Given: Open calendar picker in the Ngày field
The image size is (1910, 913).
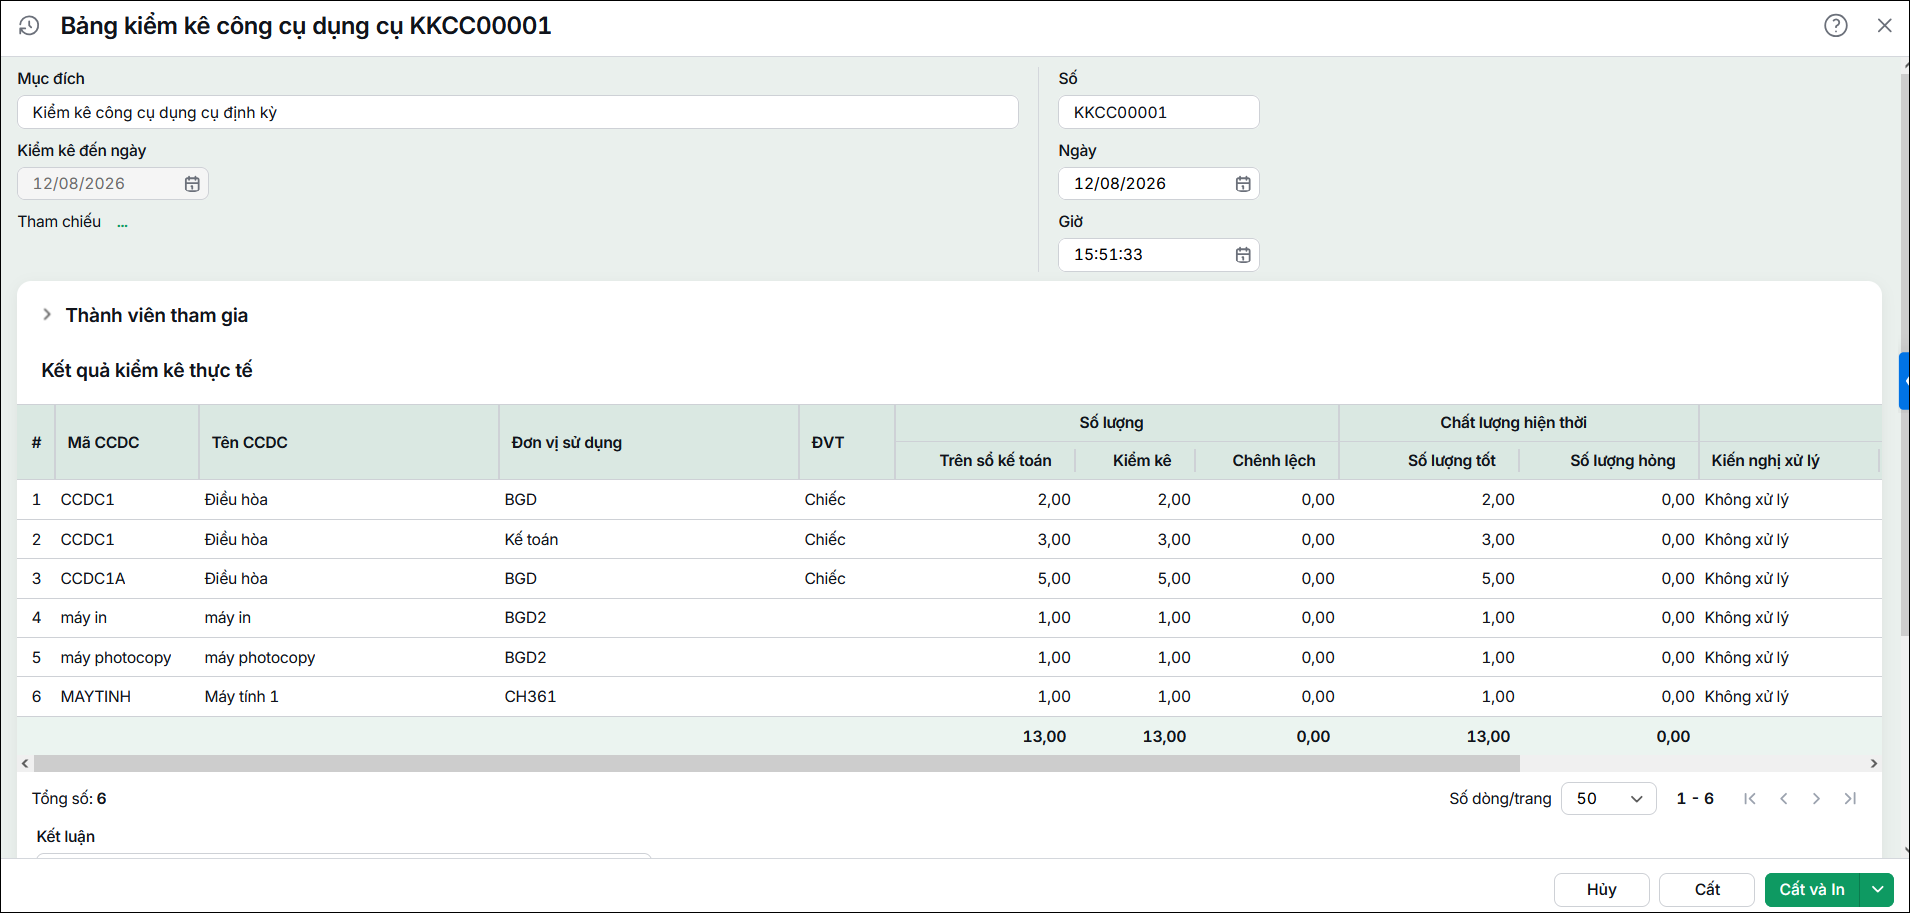Looking at the screenshot, I should click(x=1243, y=184).
